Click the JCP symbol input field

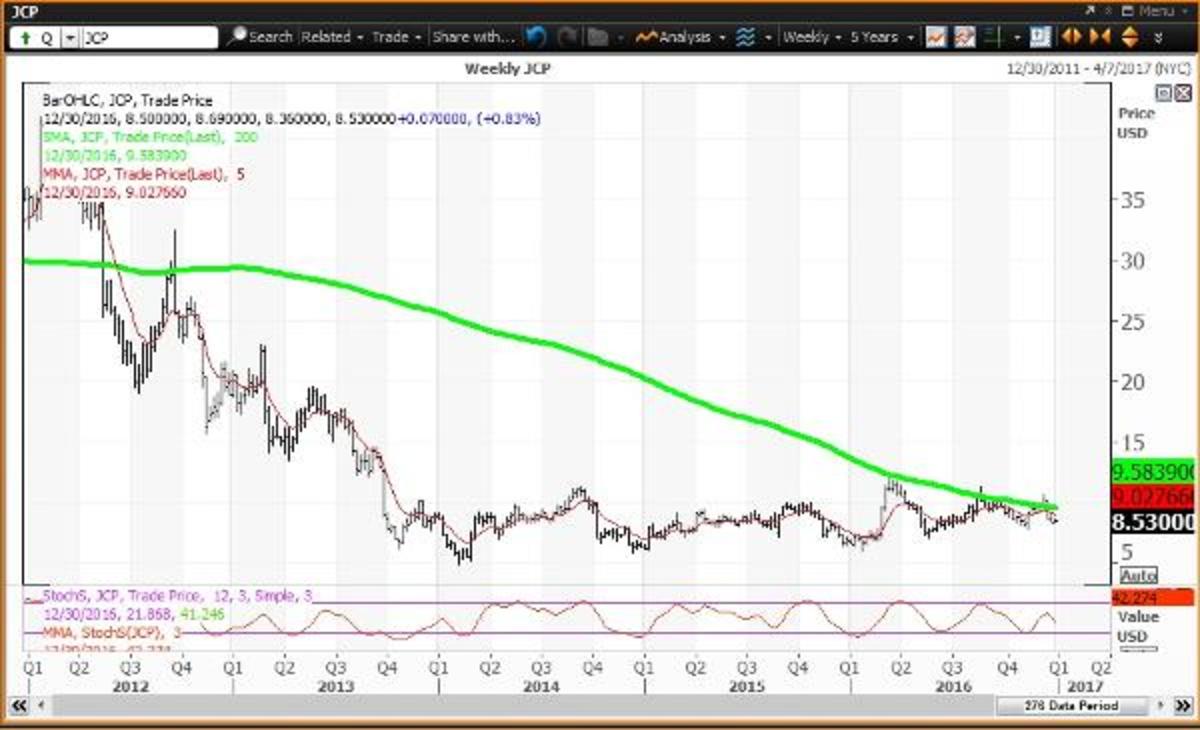point(149,38)
